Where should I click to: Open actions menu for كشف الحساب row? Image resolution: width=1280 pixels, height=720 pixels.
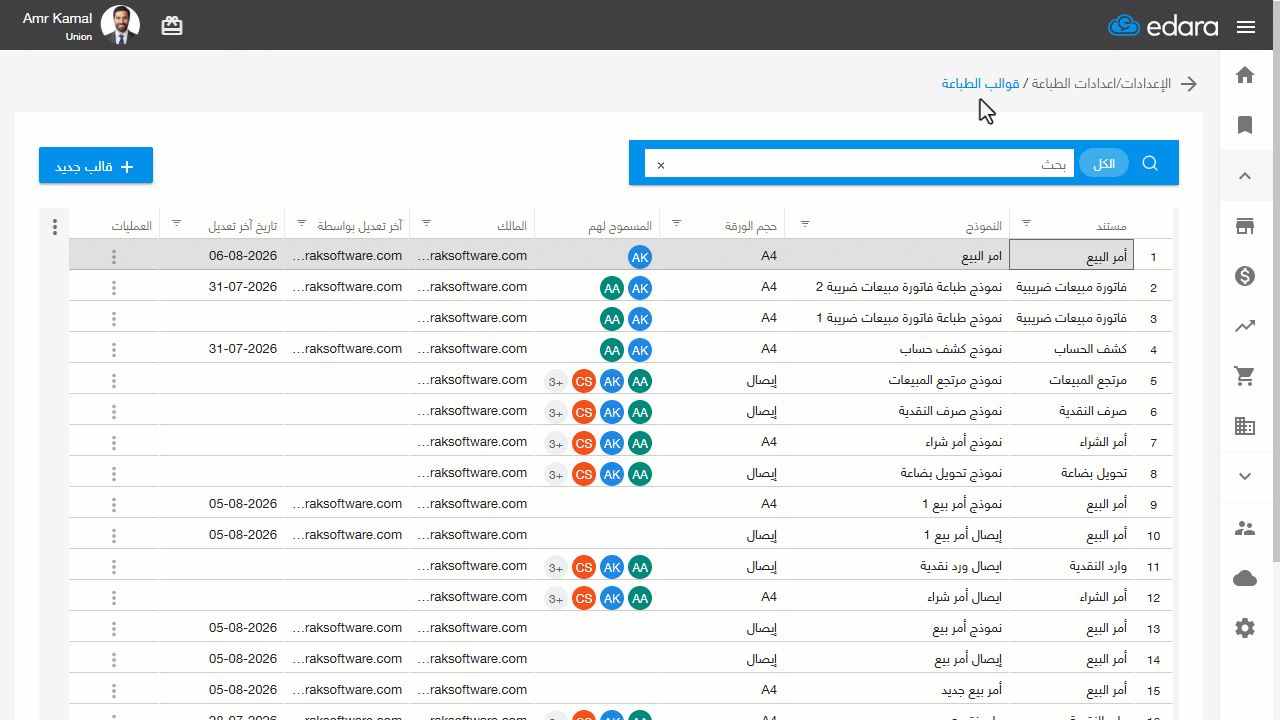(x=114, y=350)
